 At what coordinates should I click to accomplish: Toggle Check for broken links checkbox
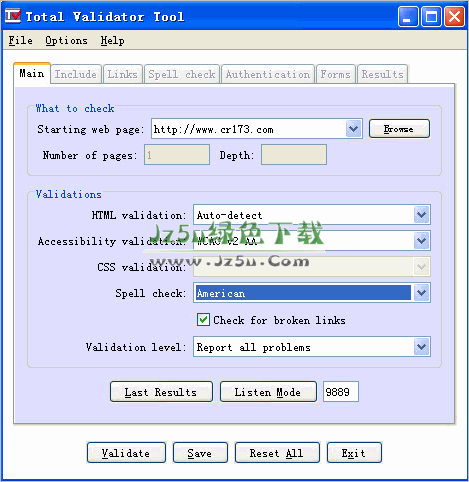tap(203, 320)
